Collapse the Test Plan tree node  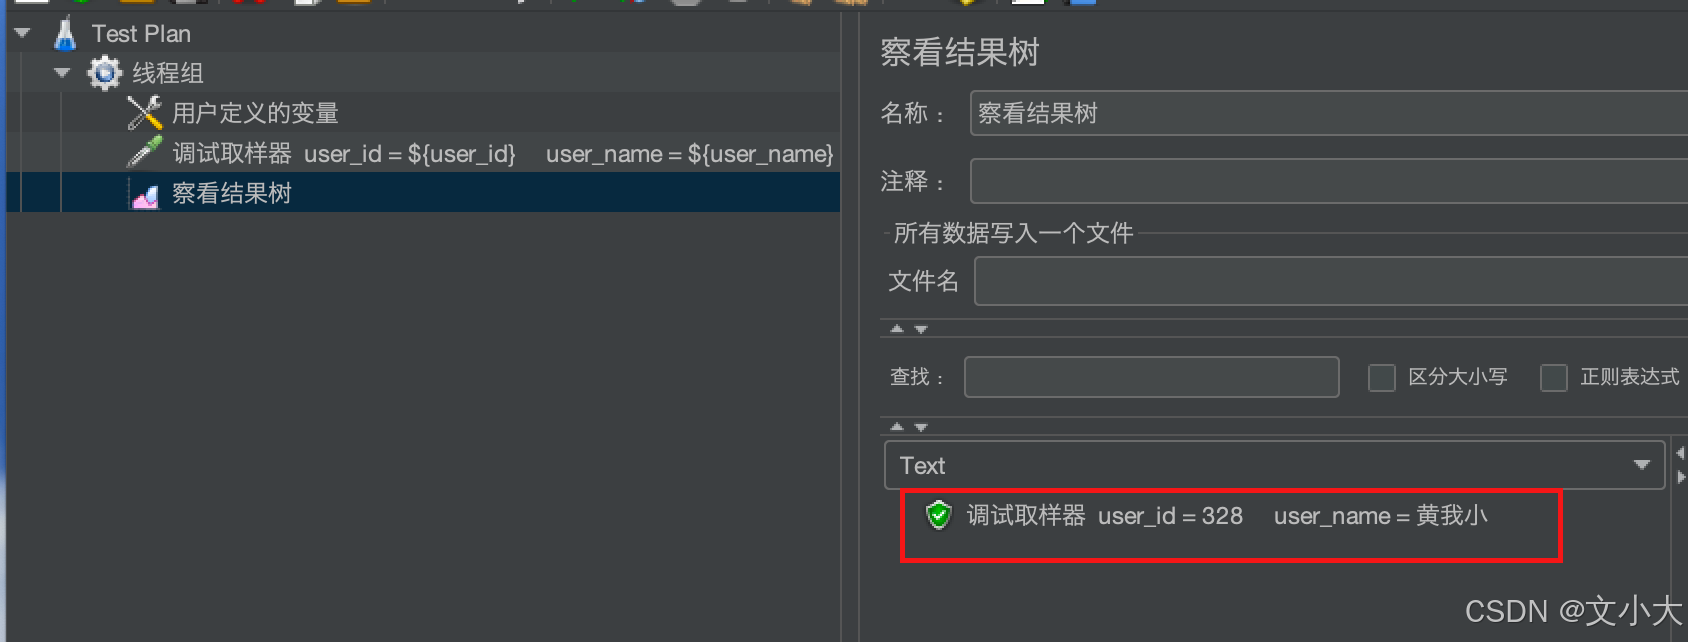(x=22, y=33)
